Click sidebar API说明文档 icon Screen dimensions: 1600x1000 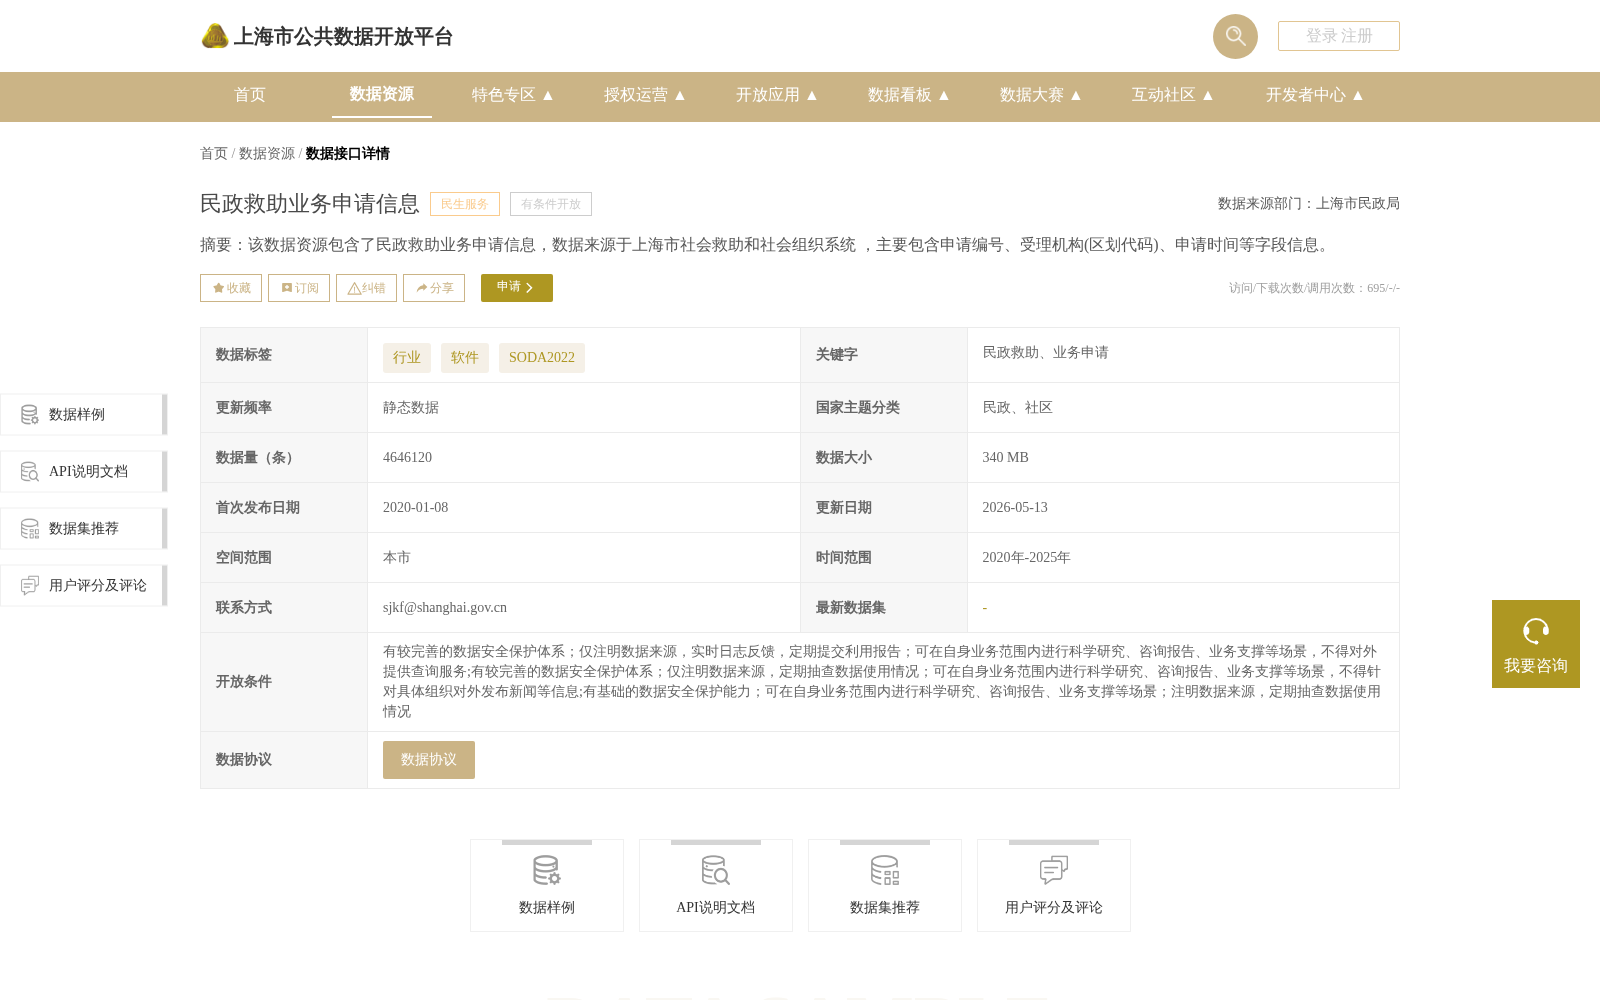(30, 471)
